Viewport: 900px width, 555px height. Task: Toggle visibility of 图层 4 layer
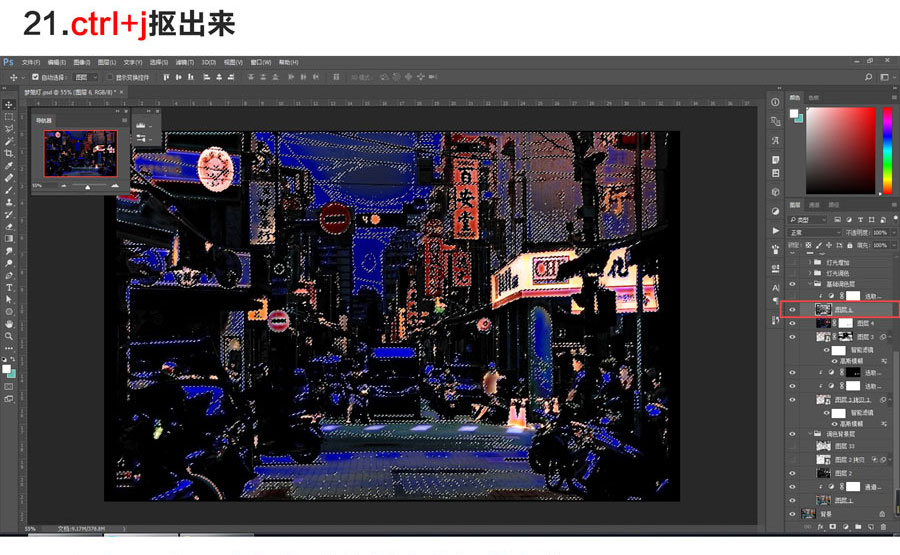[x=793, y=323]
